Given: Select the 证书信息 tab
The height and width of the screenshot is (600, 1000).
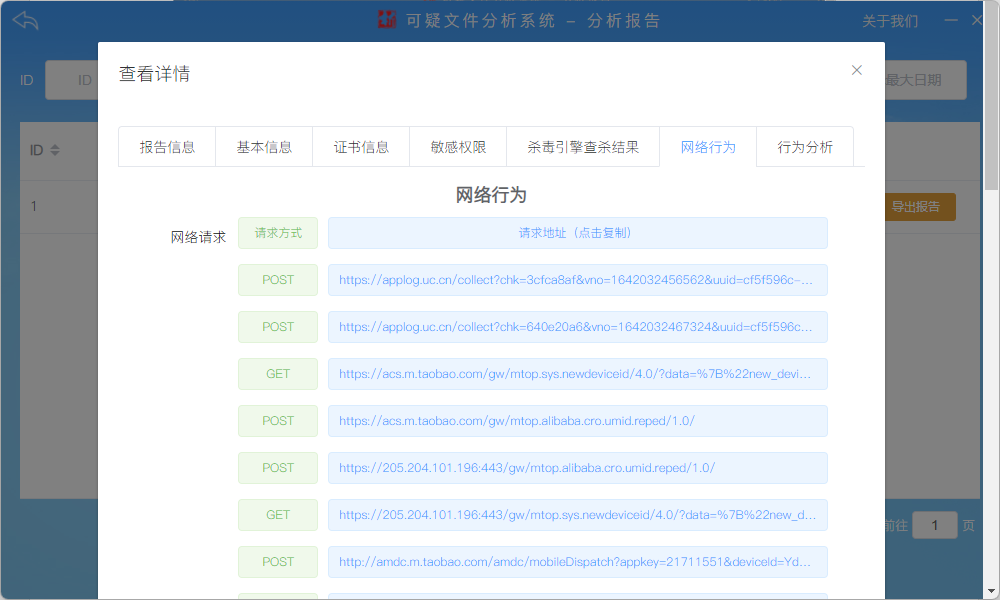Looking at the screenshot, I should pos(361,147).
